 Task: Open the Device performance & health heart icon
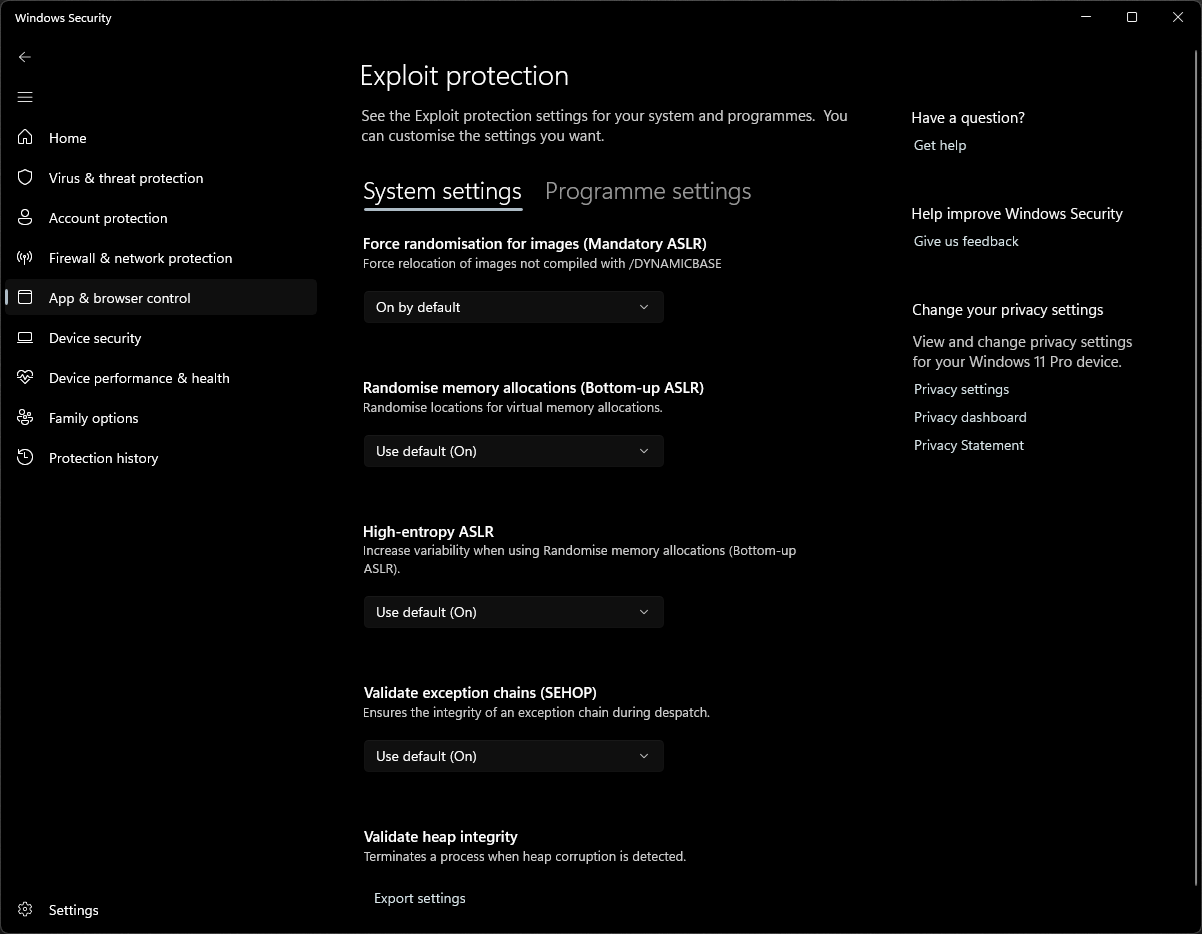(26, 377)
